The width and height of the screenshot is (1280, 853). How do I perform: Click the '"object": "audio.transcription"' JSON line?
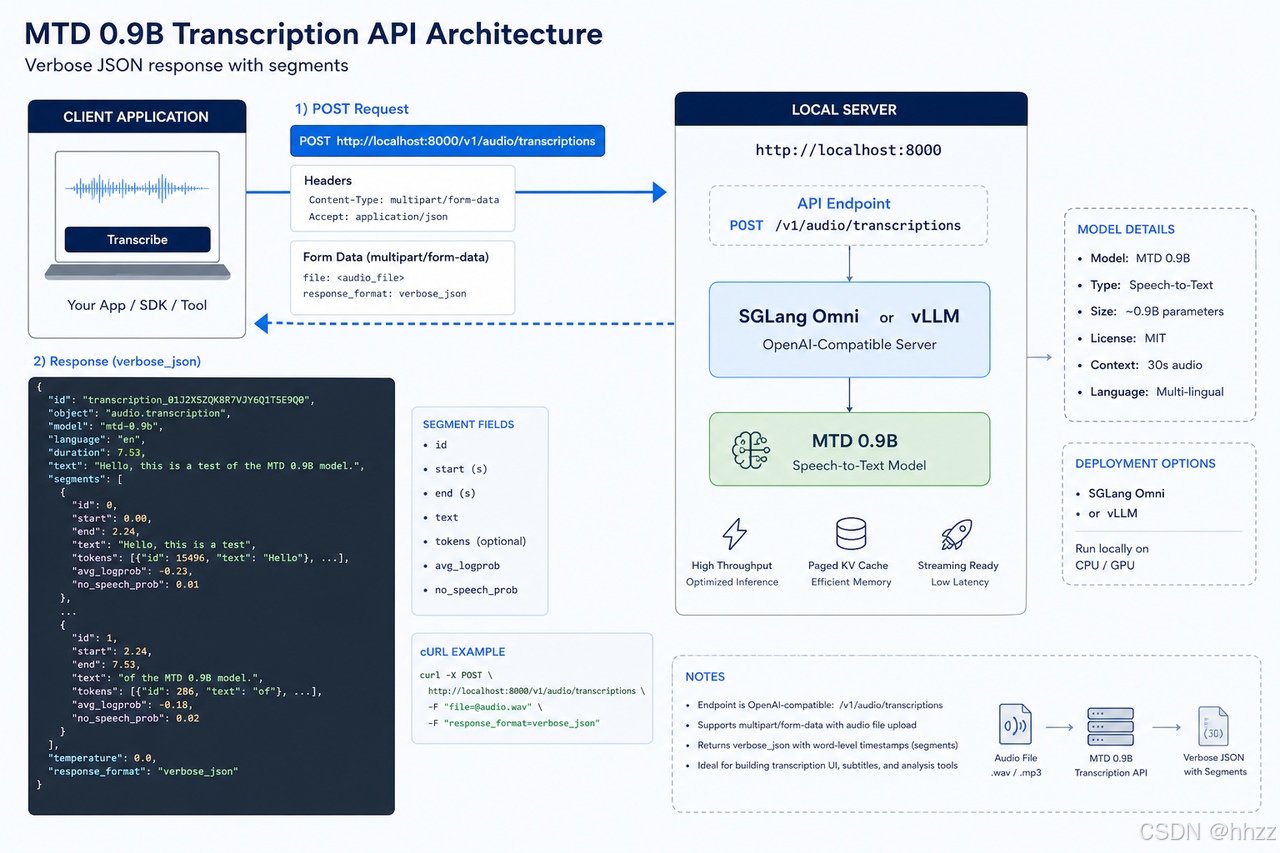138,413
